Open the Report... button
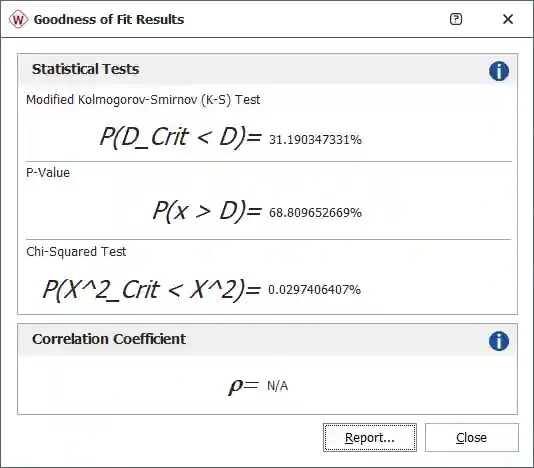Image resolution: width=534 pixels, height=468 pixels. pos(370,438)
